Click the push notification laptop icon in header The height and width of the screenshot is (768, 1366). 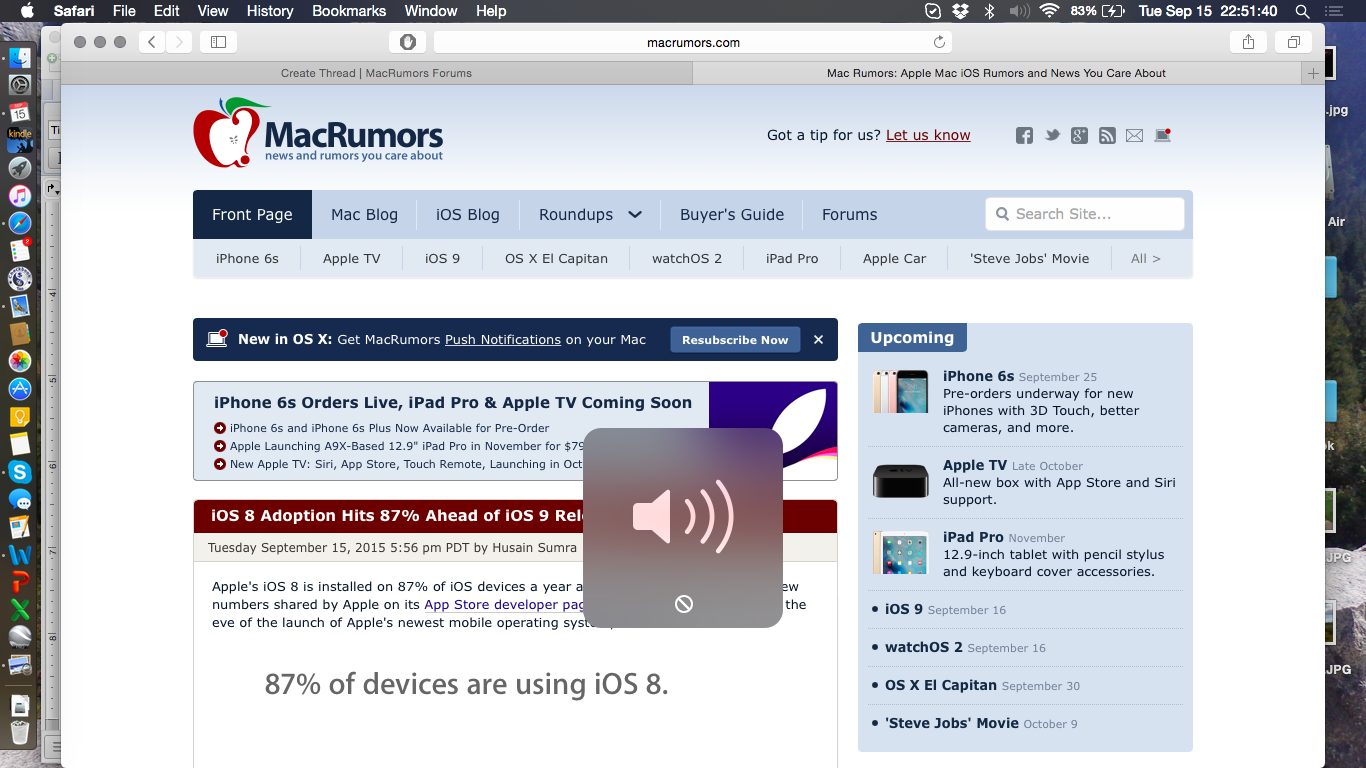pos(1162,135)
